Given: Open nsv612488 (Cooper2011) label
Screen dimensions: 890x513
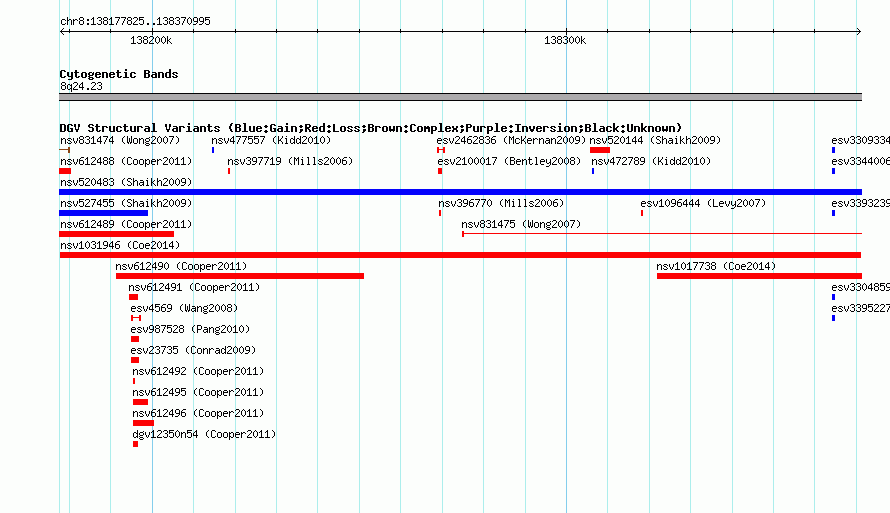Looking at the screenshot, I should 126,161.
